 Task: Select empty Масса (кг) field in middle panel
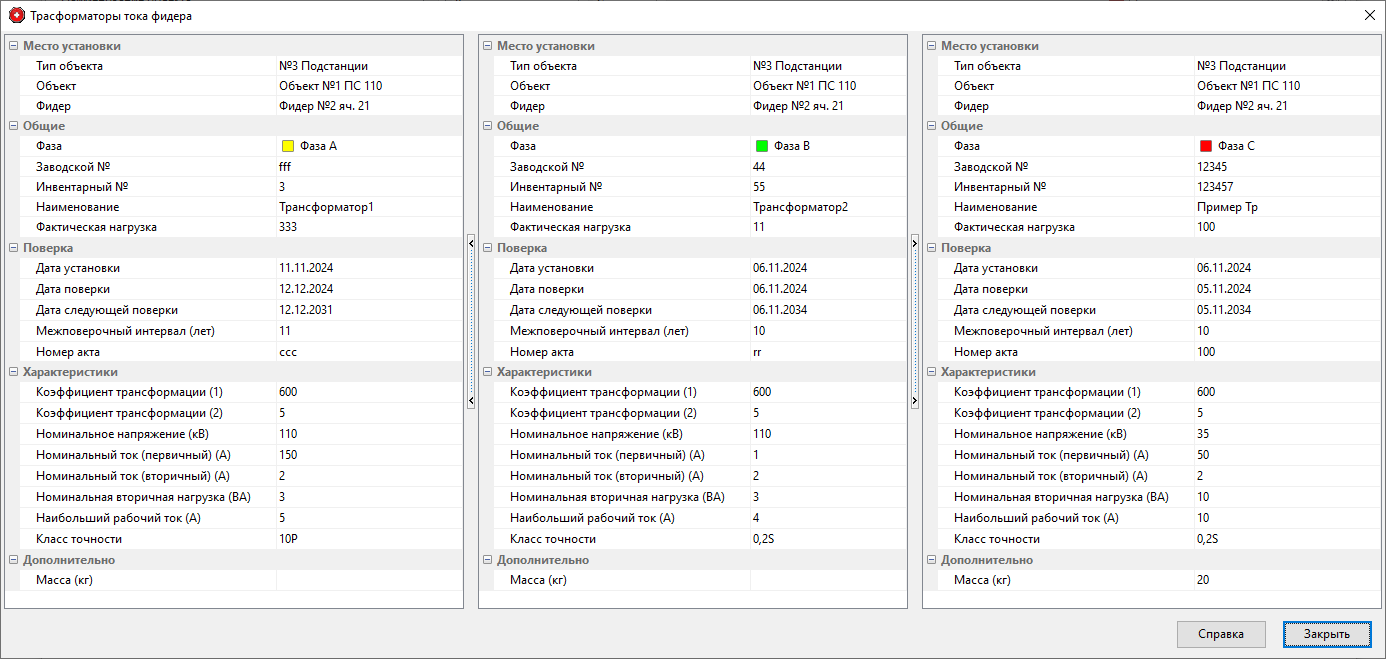click(x=827, y=580)
